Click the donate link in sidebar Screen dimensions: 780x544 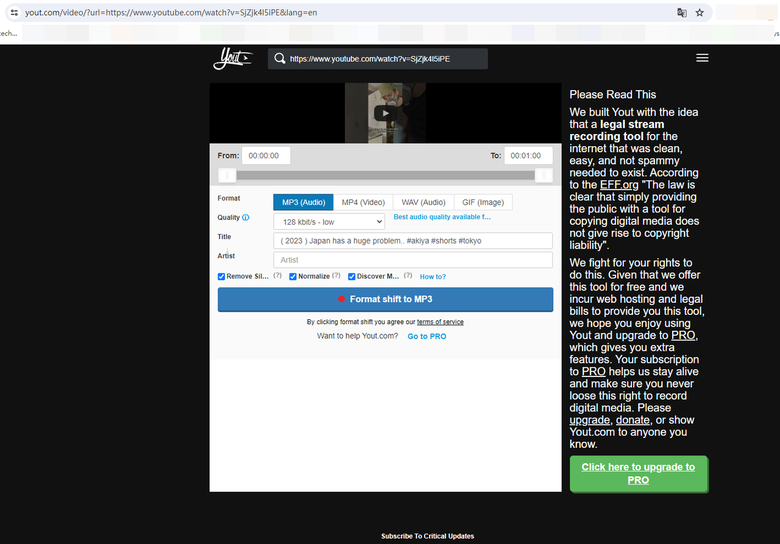pos(632,420)
